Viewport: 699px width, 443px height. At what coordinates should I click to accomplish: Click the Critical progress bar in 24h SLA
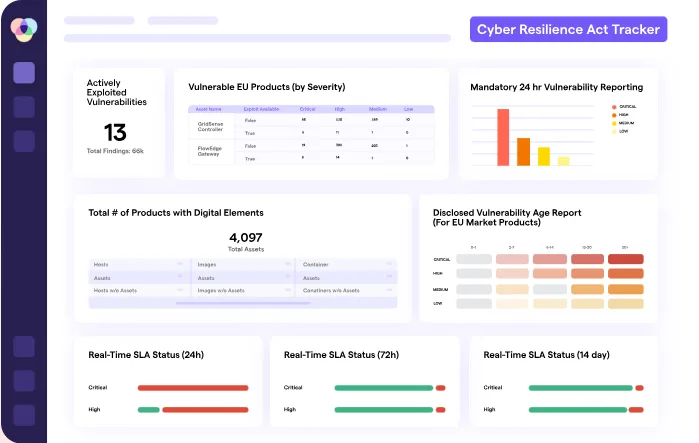point(192,388)
